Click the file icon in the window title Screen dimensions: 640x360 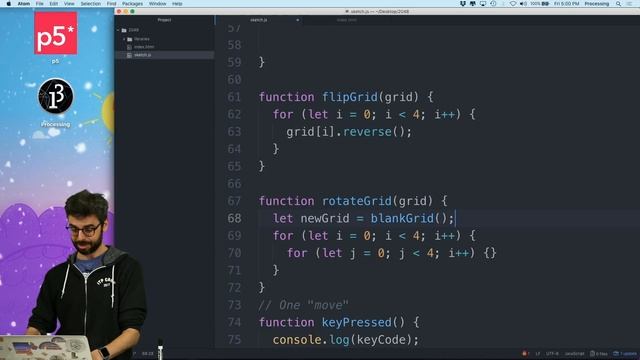[x=347, y=11]
